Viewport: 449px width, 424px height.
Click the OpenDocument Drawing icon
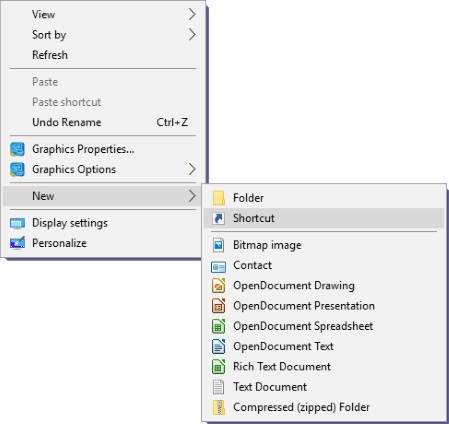[x=219, y=286]
